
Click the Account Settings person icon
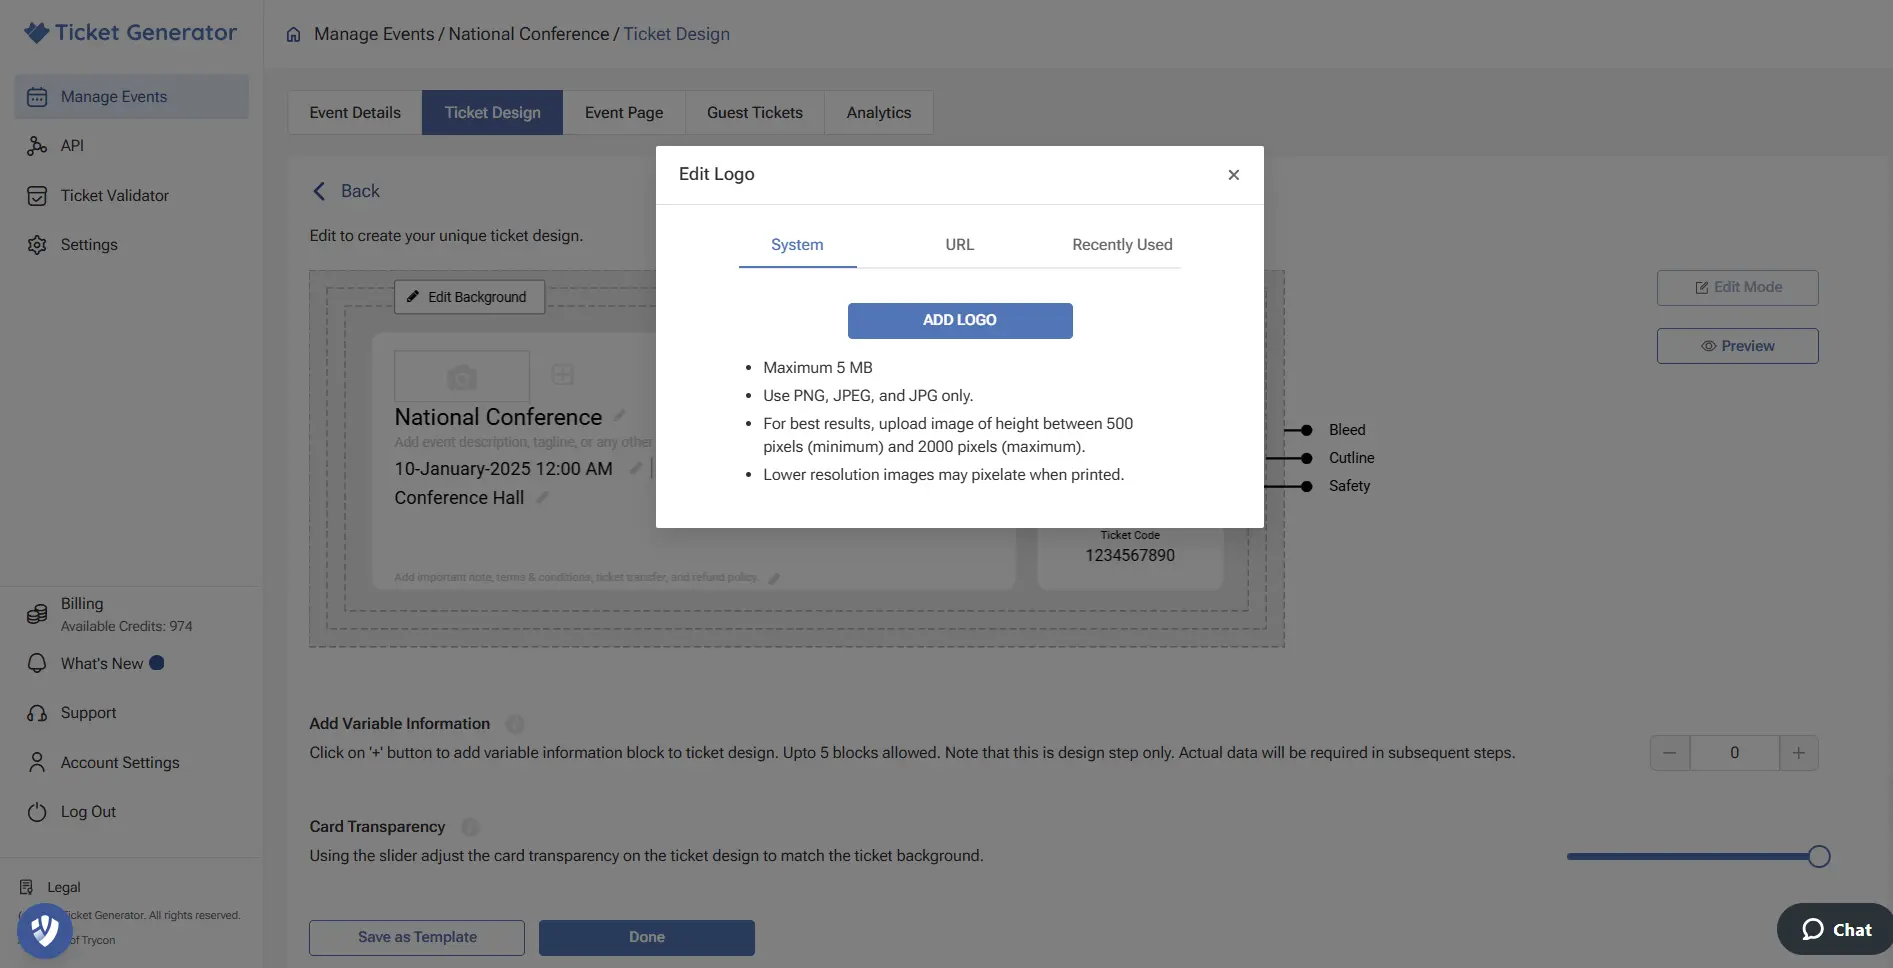37,763
